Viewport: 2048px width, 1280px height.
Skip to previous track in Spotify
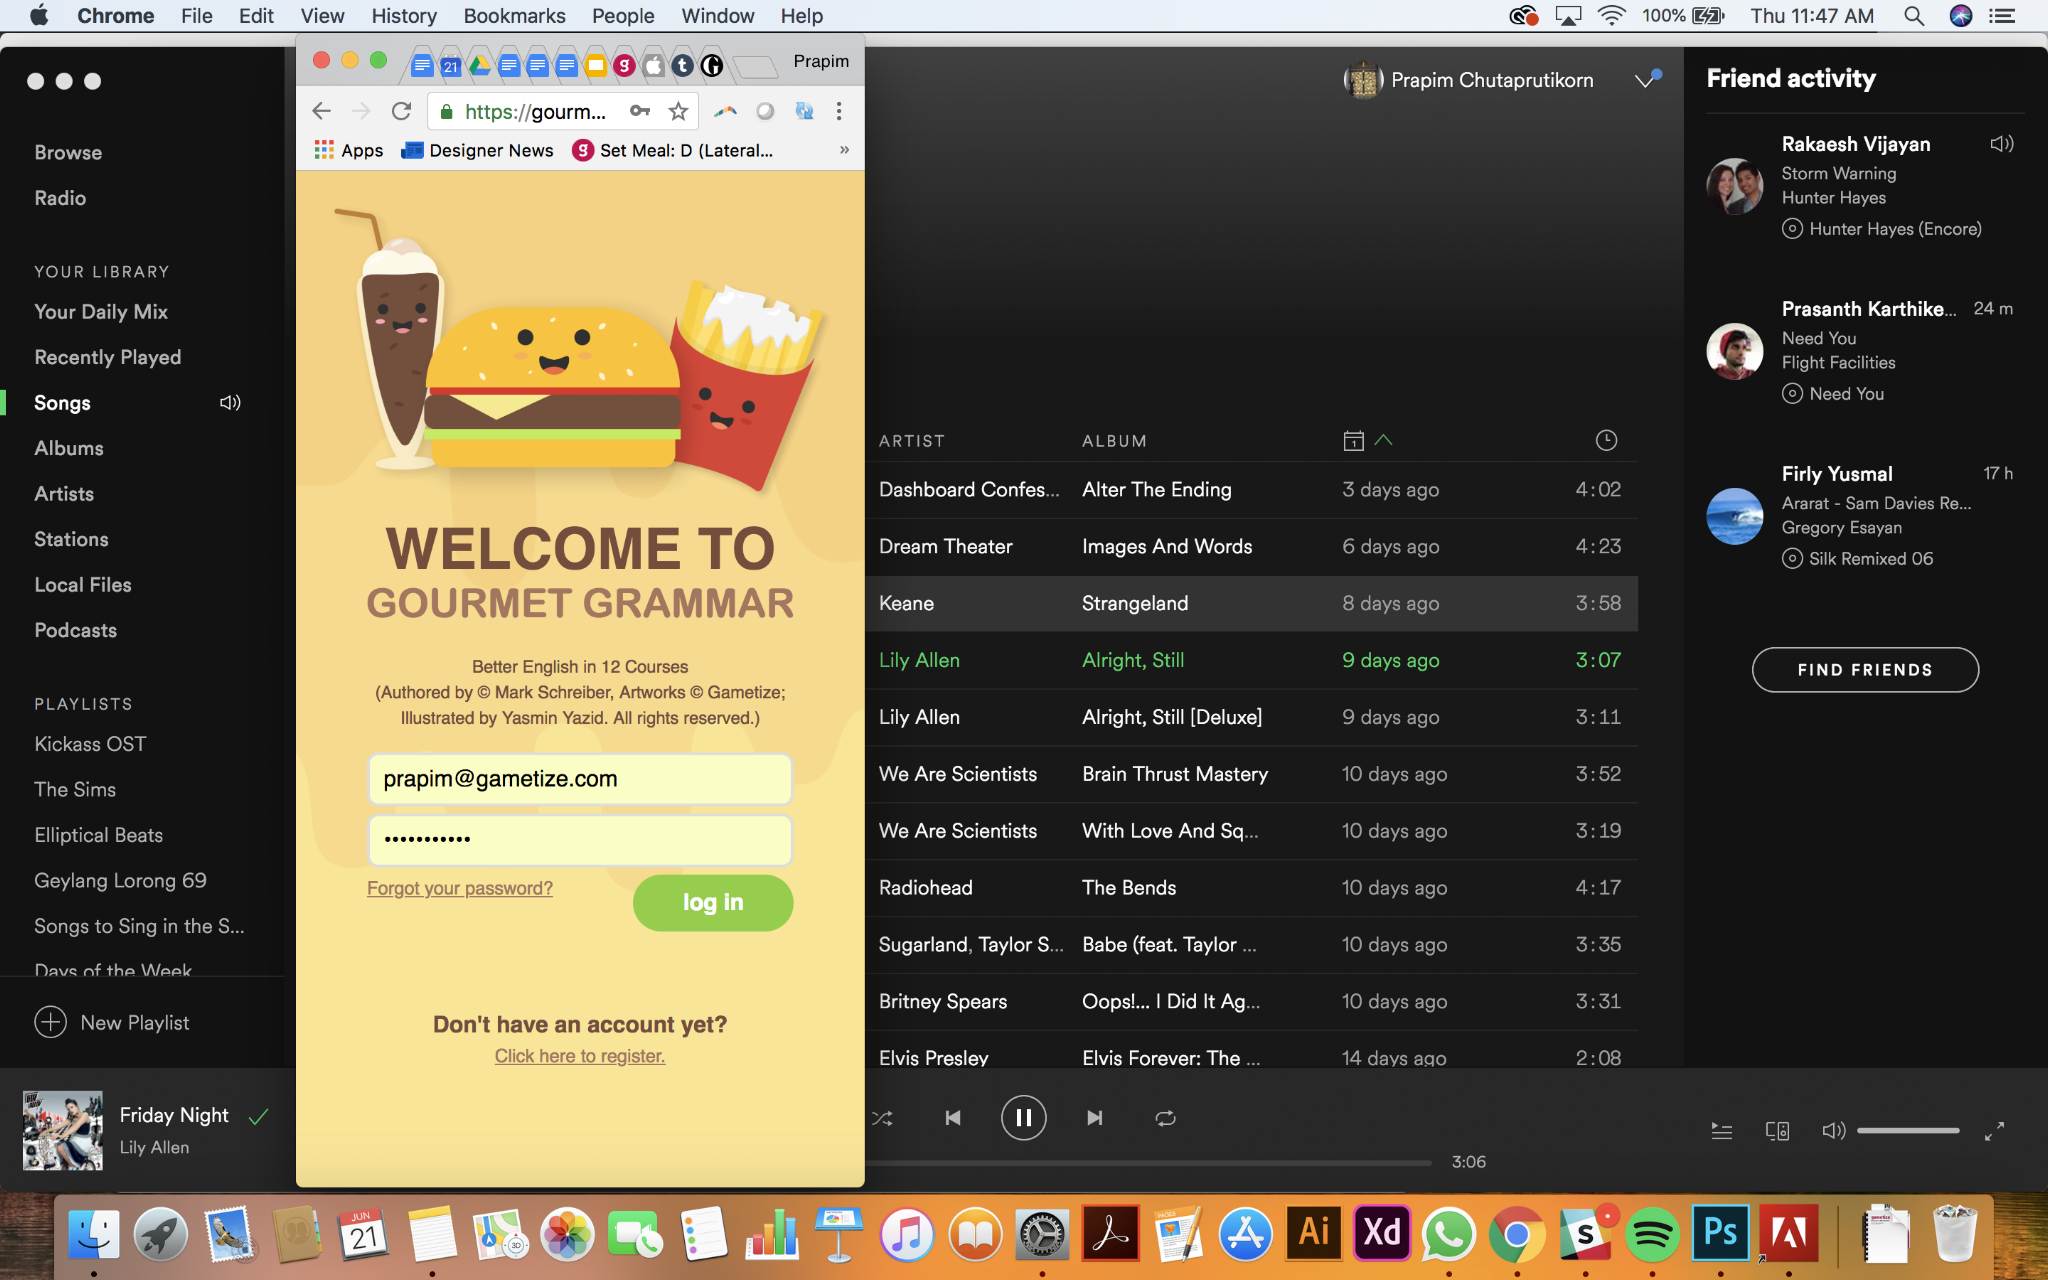pos(953,1118)
